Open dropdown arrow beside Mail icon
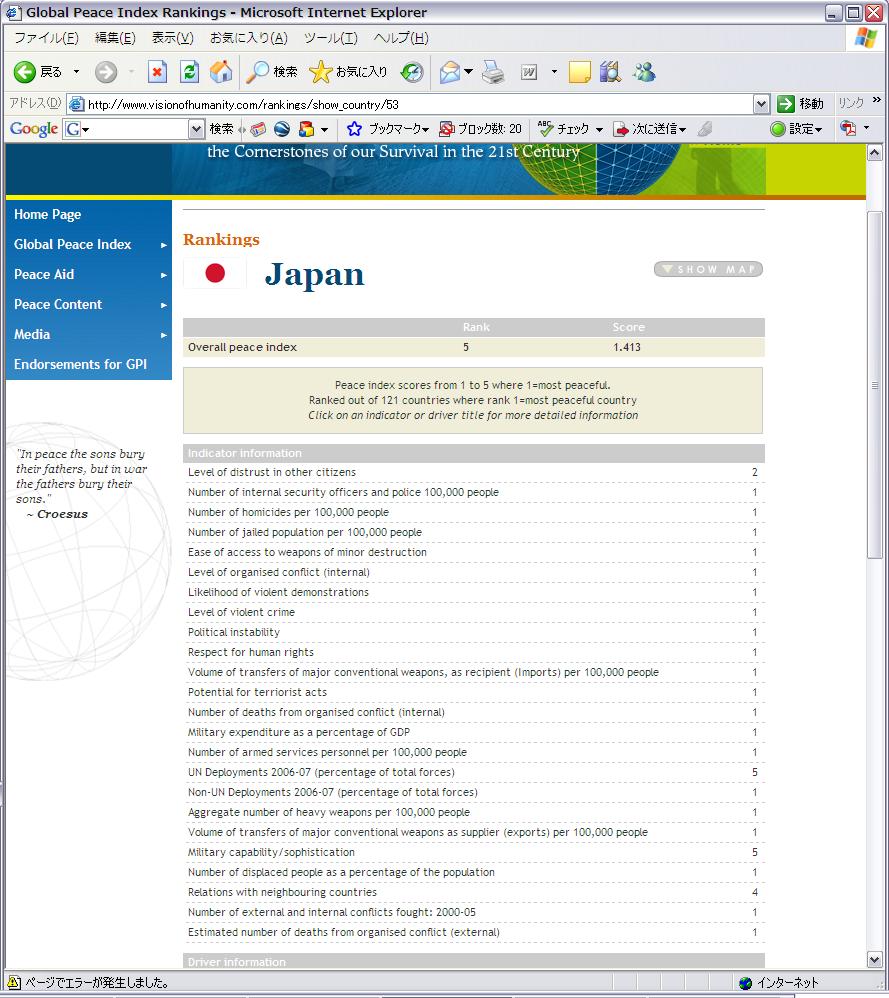This screenshot has width=889, height=998. coord(468,72)
